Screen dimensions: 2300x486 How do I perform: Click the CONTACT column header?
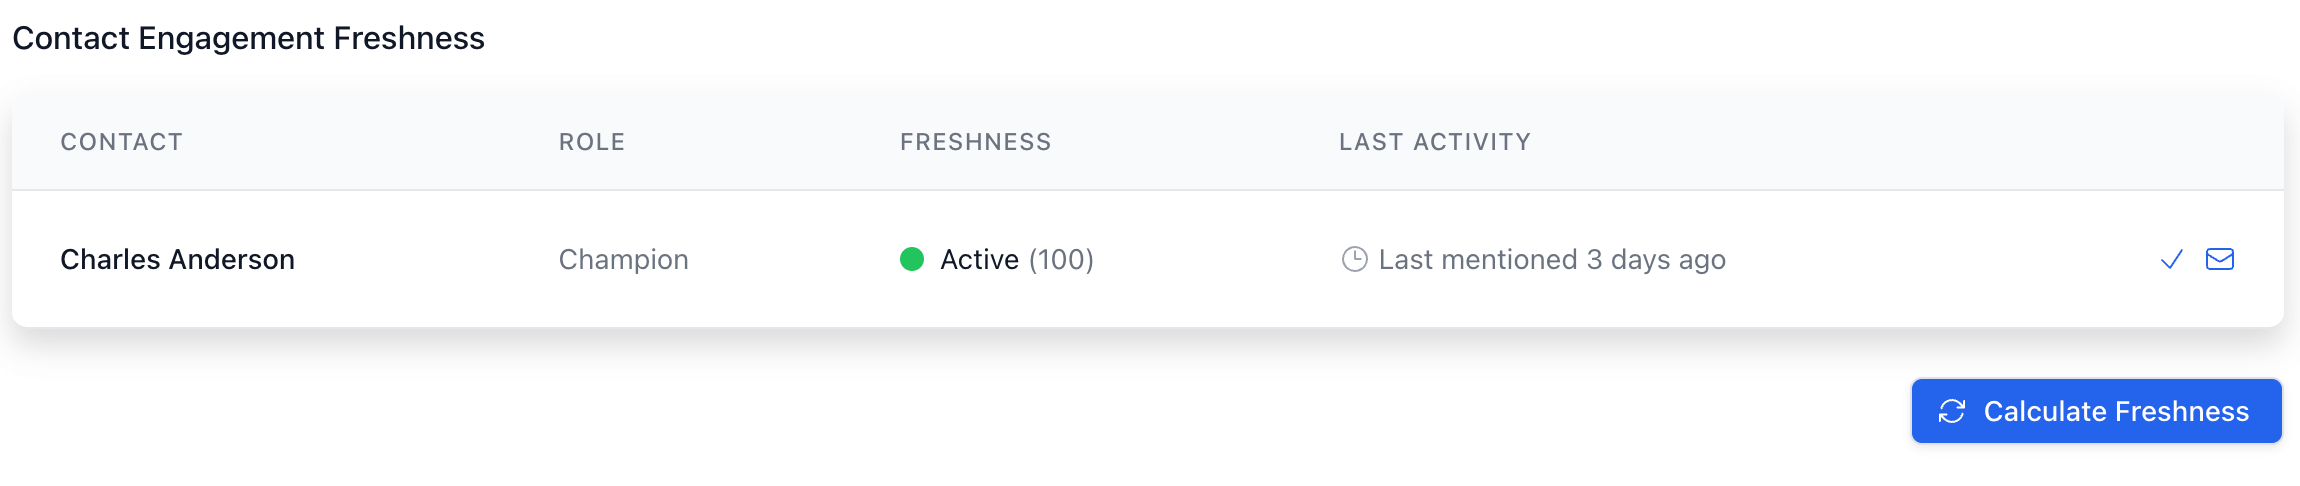[x=121, y=142]
